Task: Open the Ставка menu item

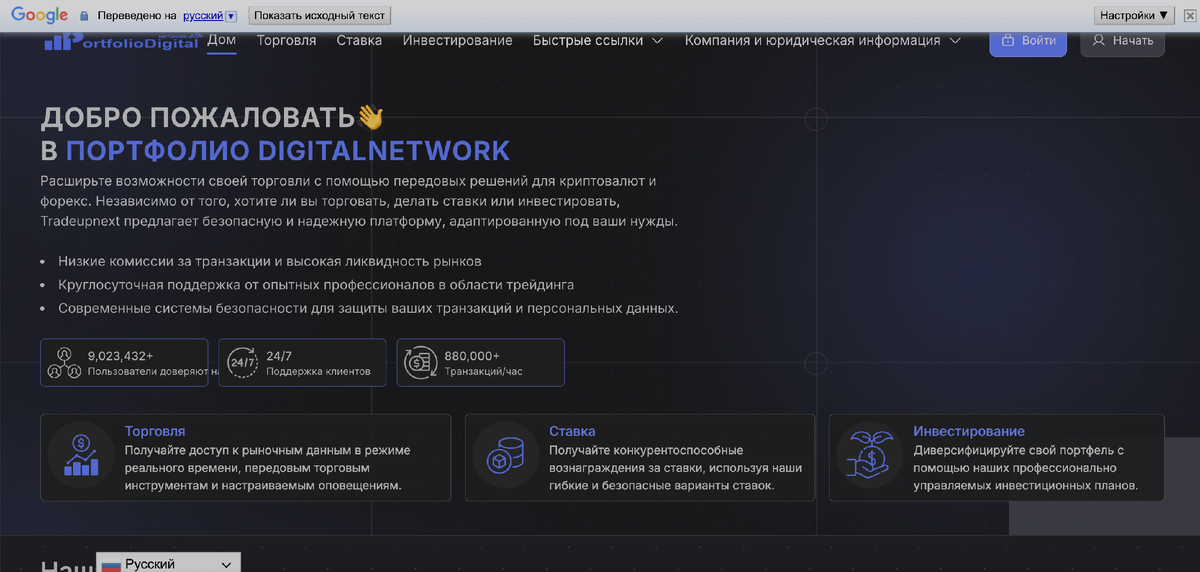Action: point(360,41)
